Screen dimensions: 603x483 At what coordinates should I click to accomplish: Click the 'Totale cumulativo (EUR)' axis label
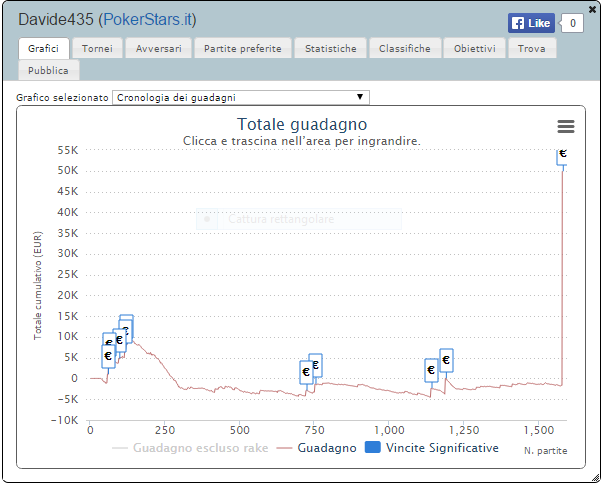(x=38, y=286)
